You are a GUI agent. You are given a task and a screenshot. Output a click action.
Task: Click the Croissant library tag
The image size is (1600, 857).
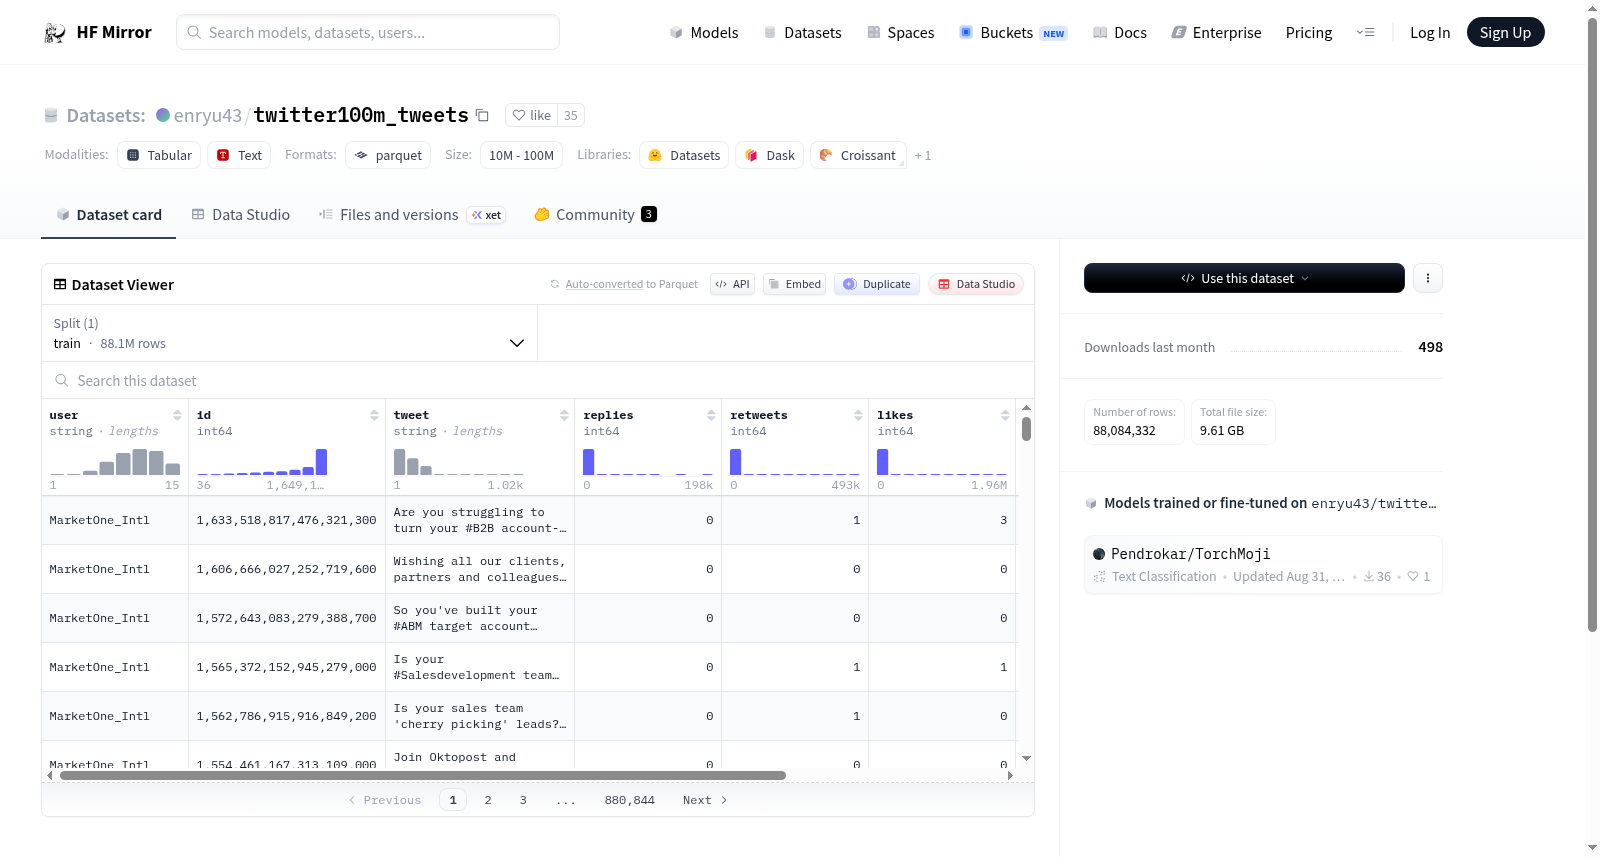click(x=858, y=155)
